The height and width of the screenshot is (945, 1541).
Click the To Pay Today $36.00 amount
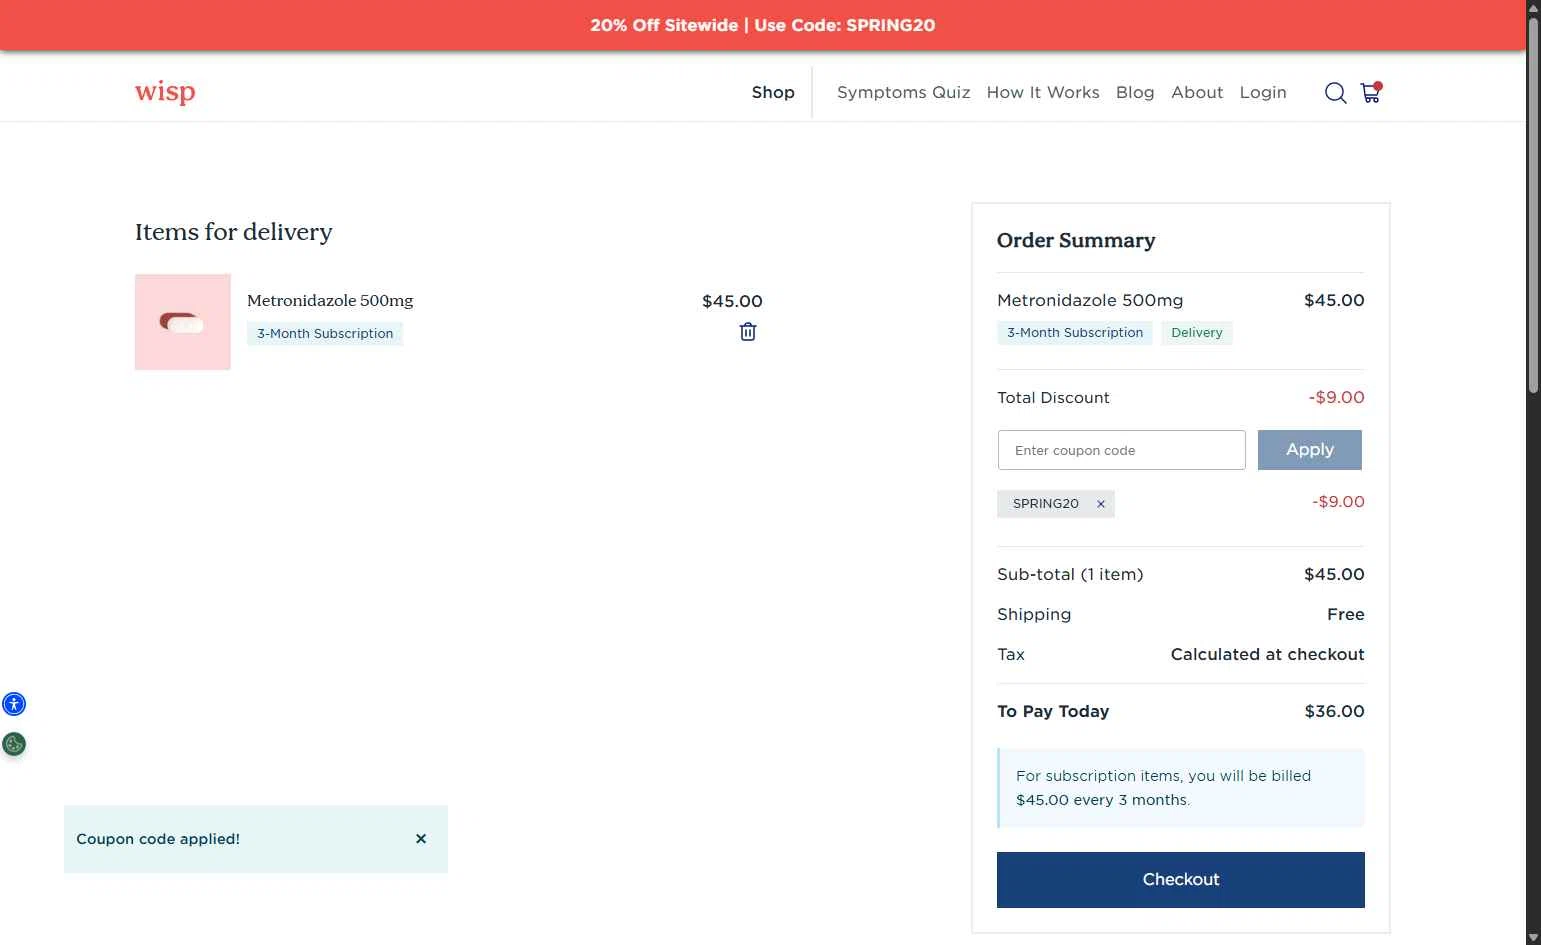tap(1334, 711)
